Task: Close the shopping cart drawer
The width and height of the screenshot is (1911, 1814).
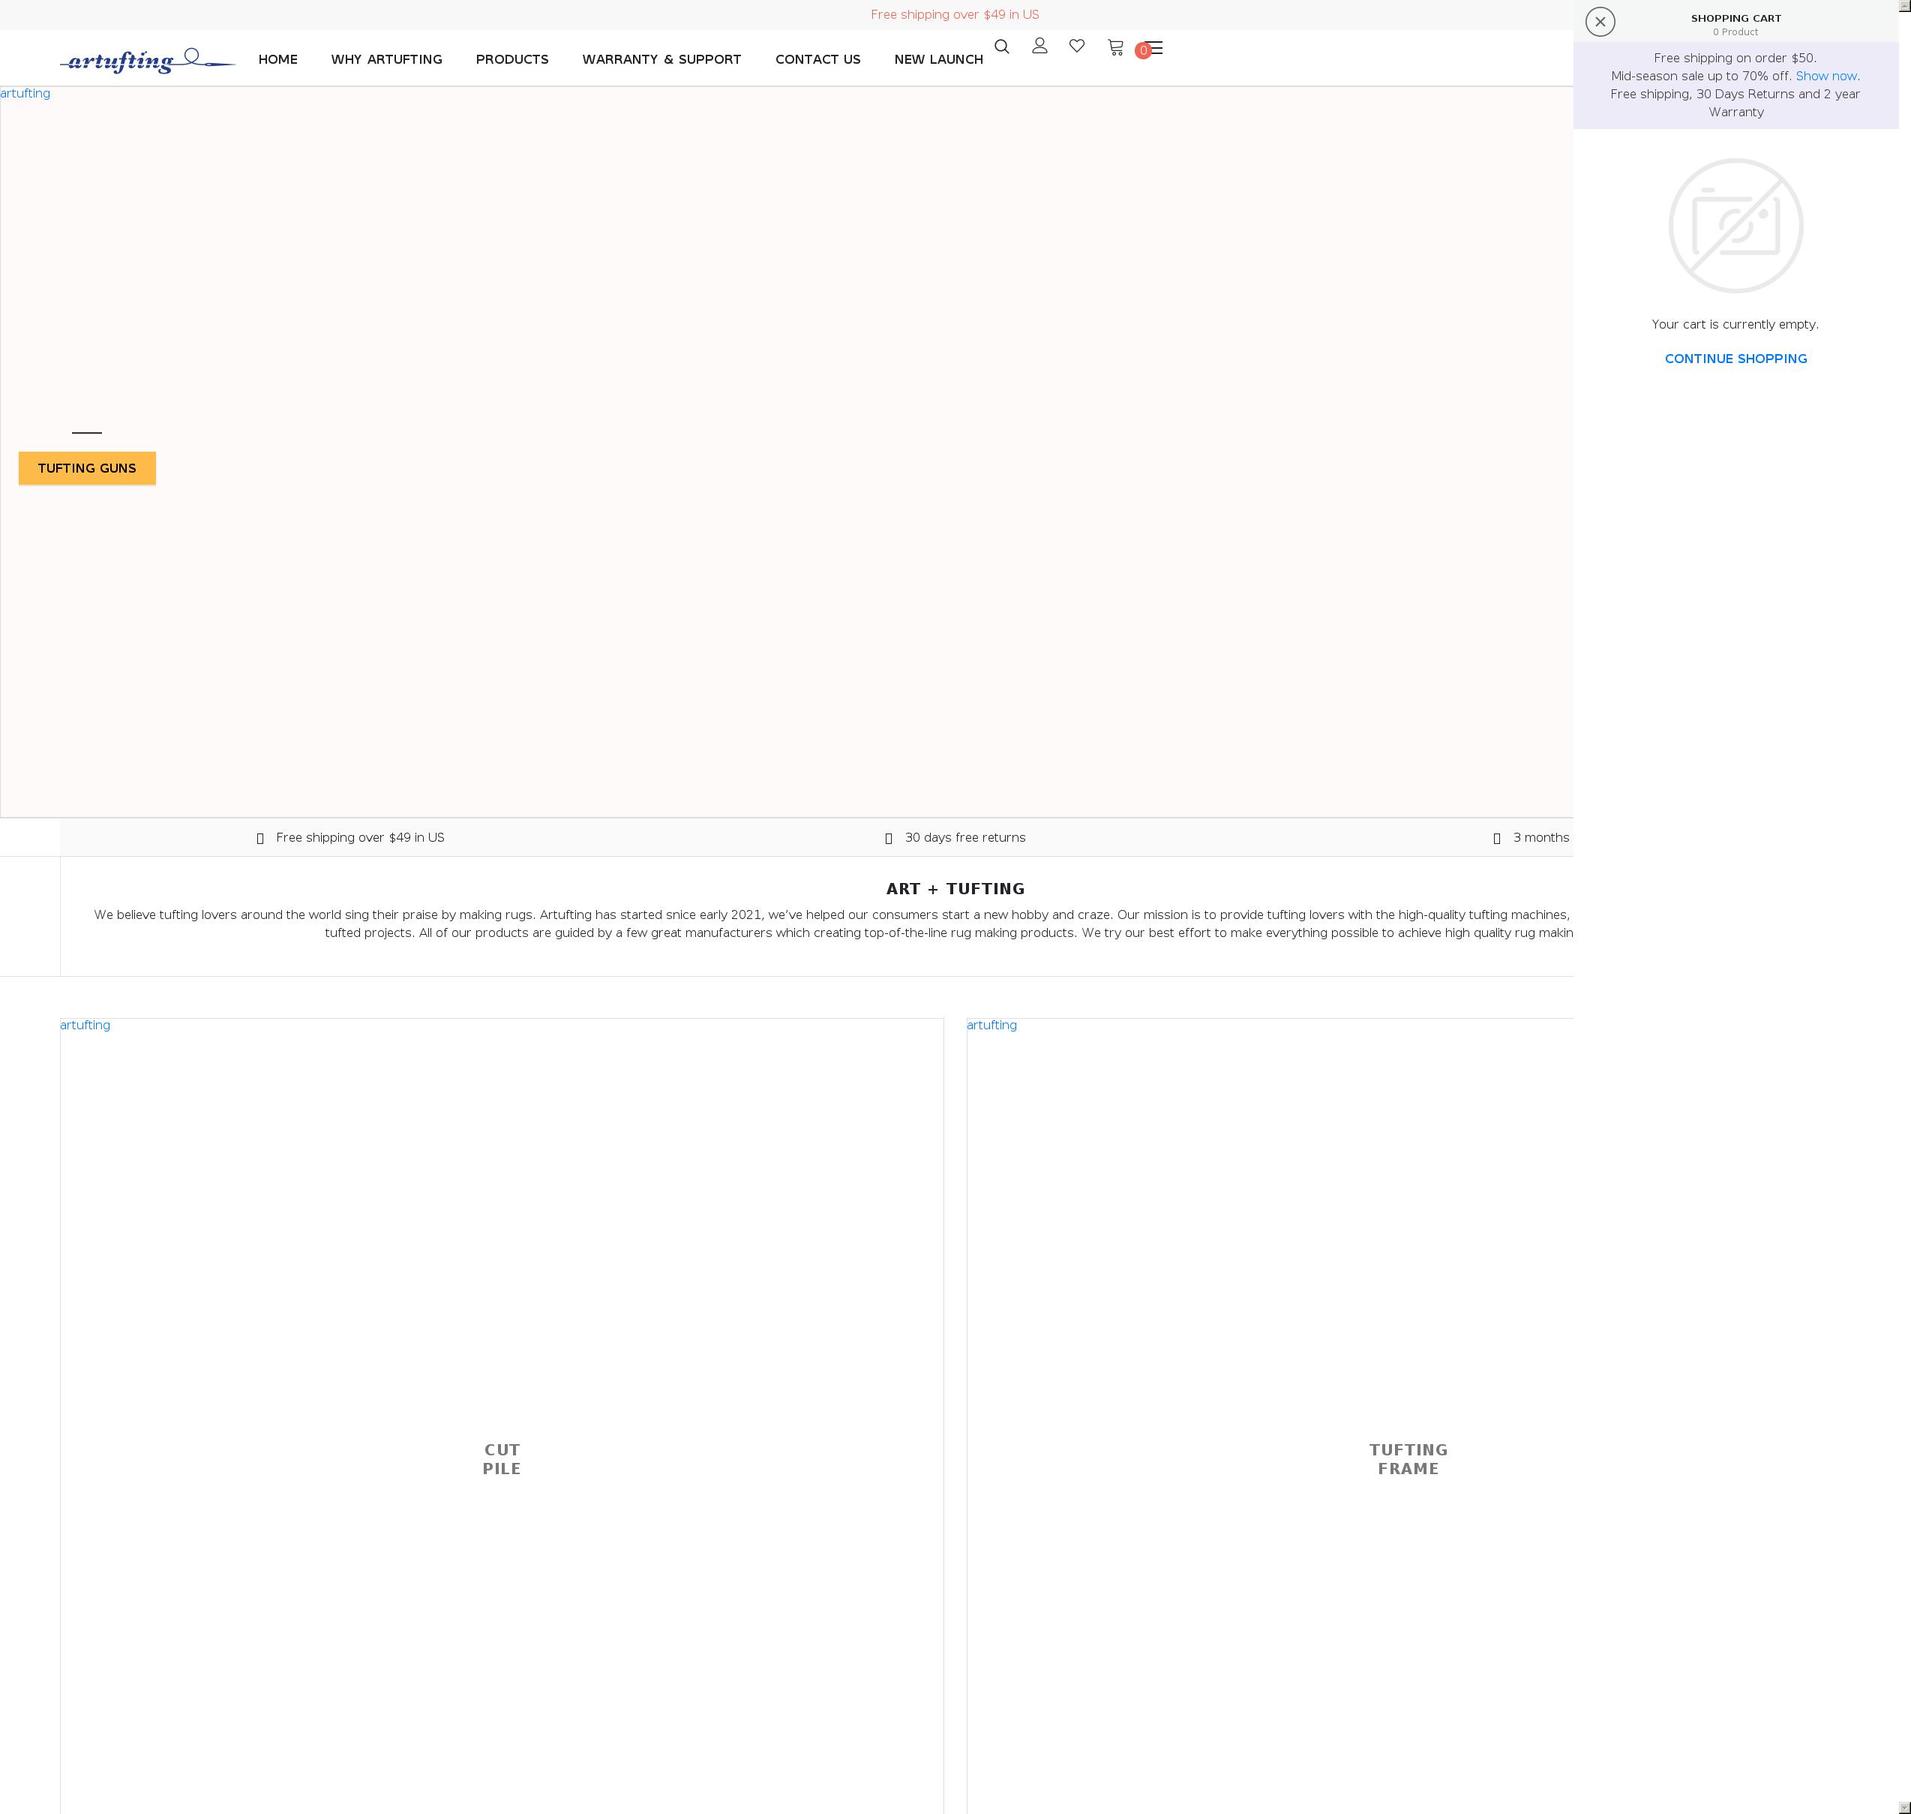Action: pos(1601,20)
